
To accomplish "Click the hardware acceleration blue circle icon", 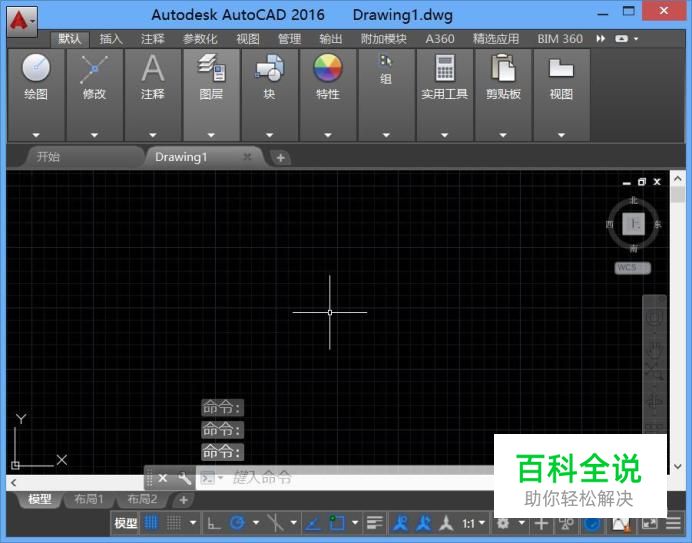I will click(592, 524).
